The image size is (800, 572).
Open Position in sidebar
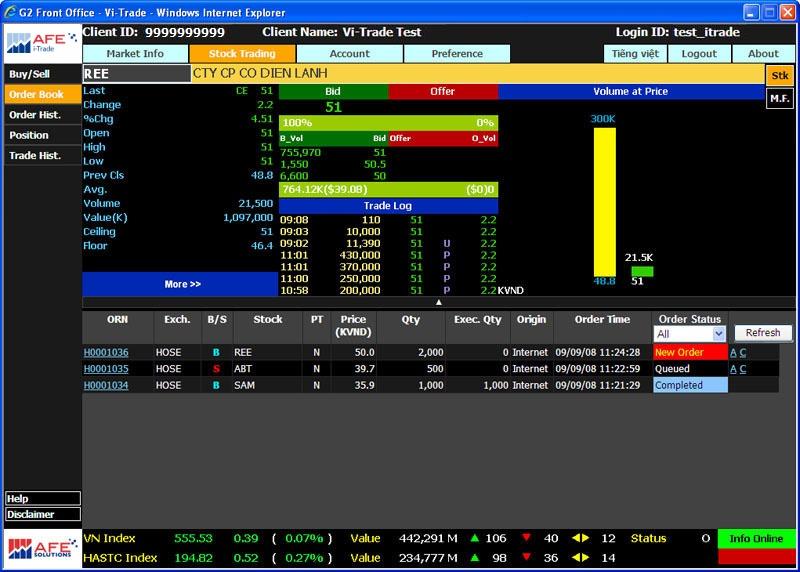tap(43, 135)
